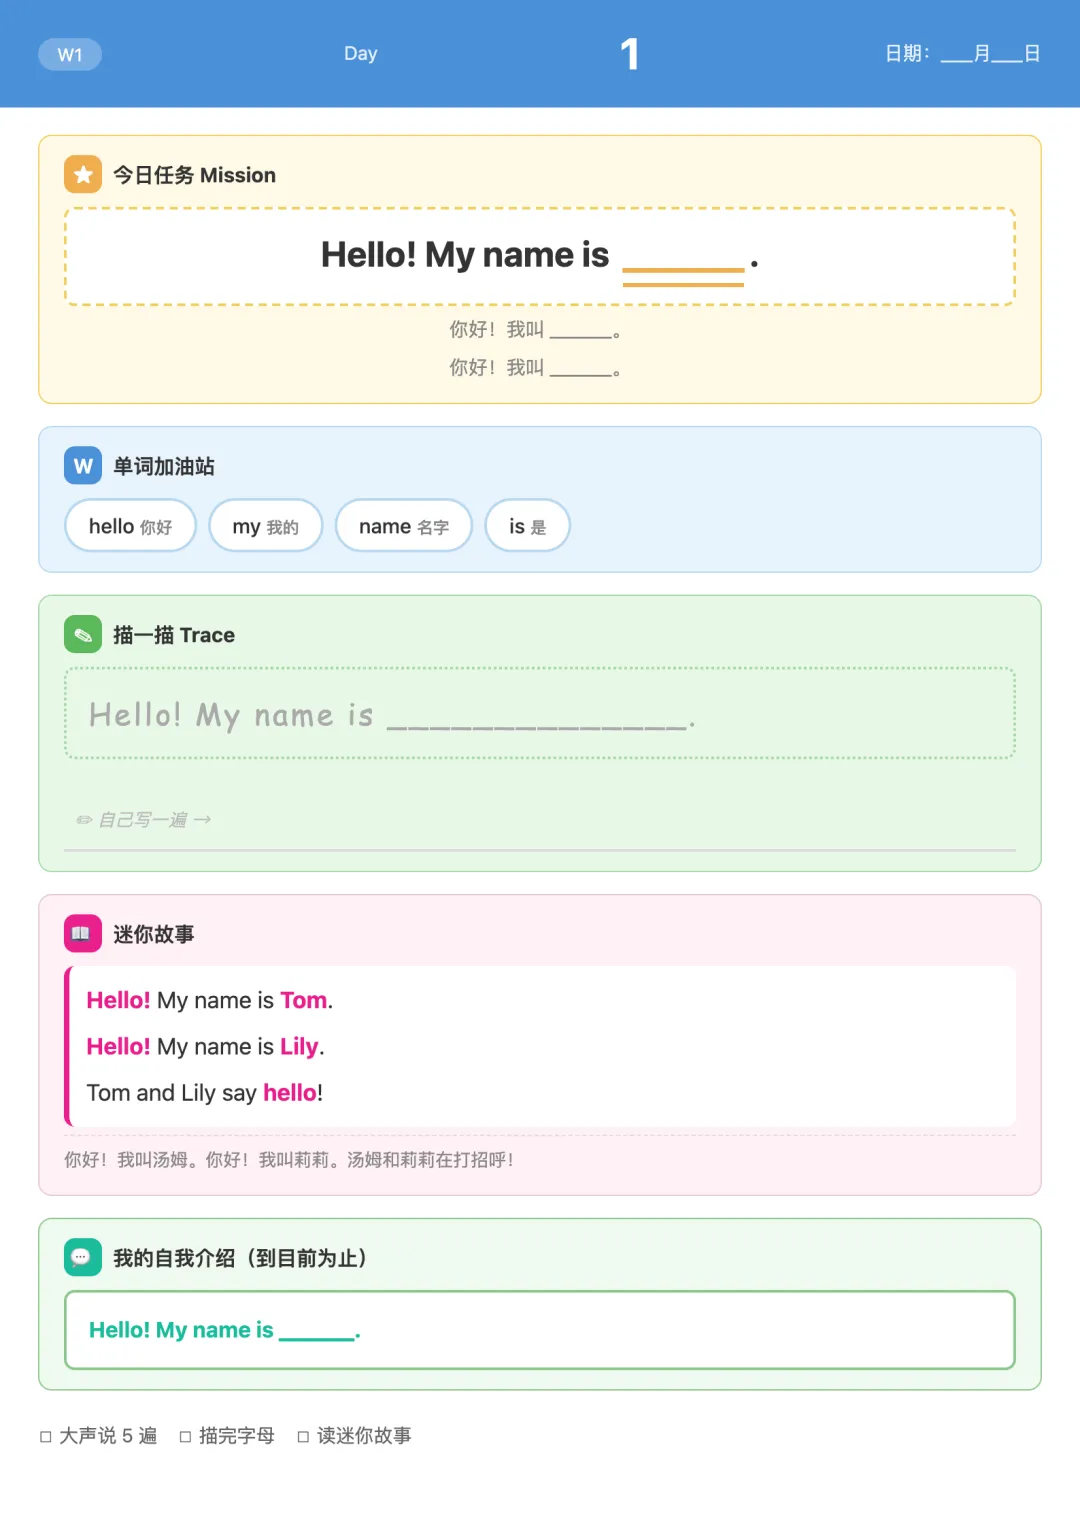
Task: Select the hello 你好 word chip
Action: (130, 526)
